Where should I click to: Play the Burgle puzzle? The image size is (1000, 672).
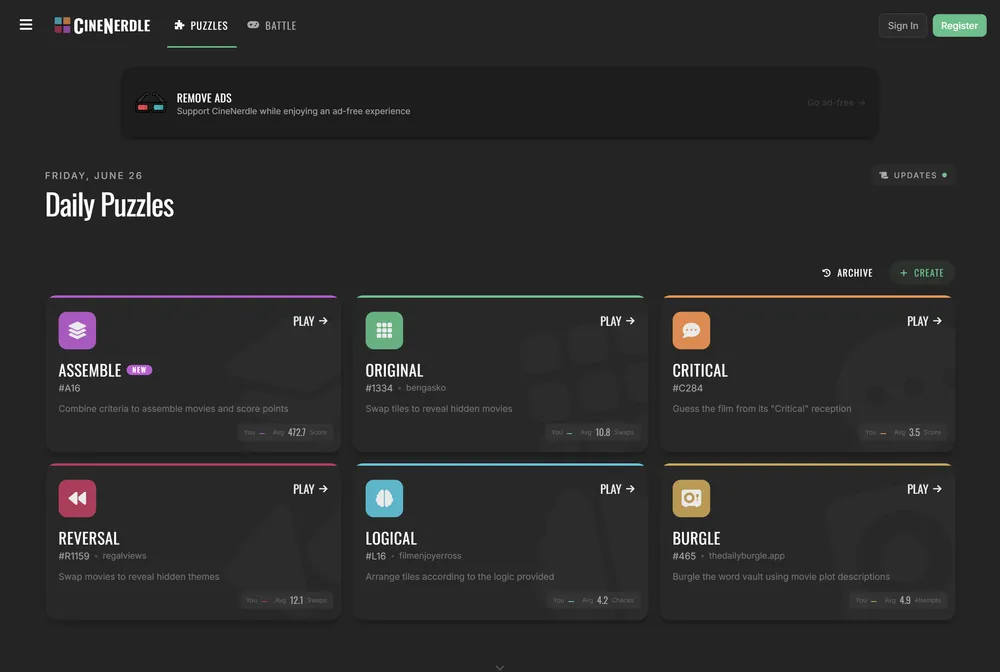click(925, 489)
